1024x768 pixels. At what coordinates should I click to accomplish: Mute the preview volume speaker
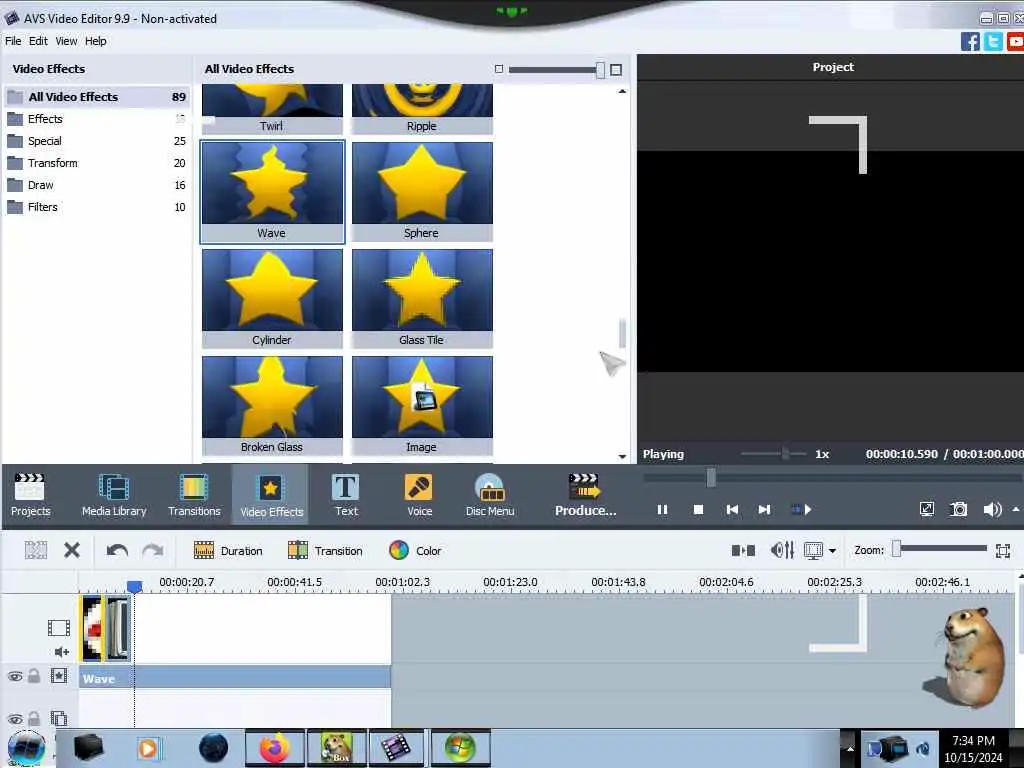(x=991, y=509)
